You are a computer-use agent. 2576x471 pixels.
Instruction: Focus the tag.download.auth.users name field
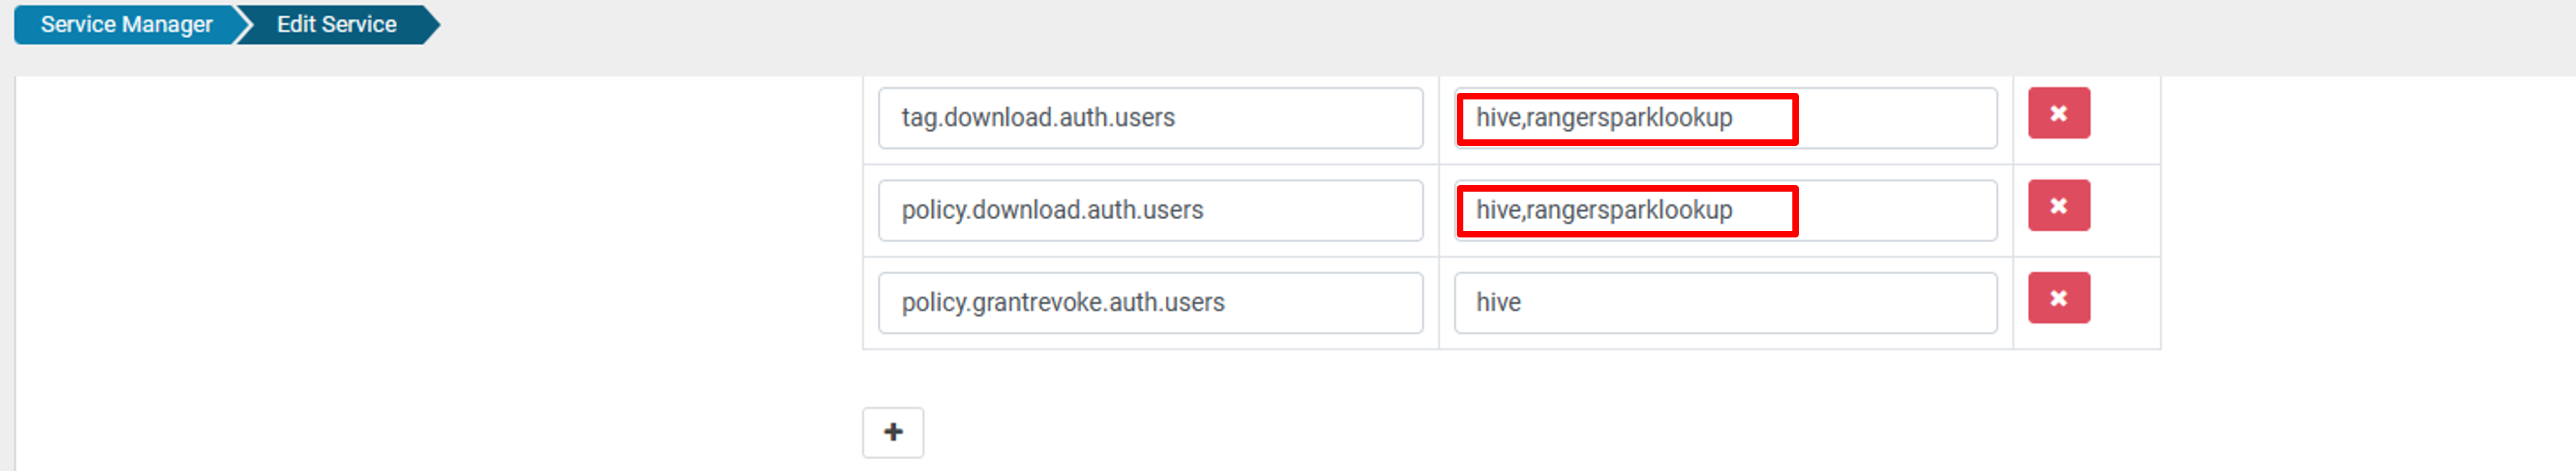click(1150, 118)
